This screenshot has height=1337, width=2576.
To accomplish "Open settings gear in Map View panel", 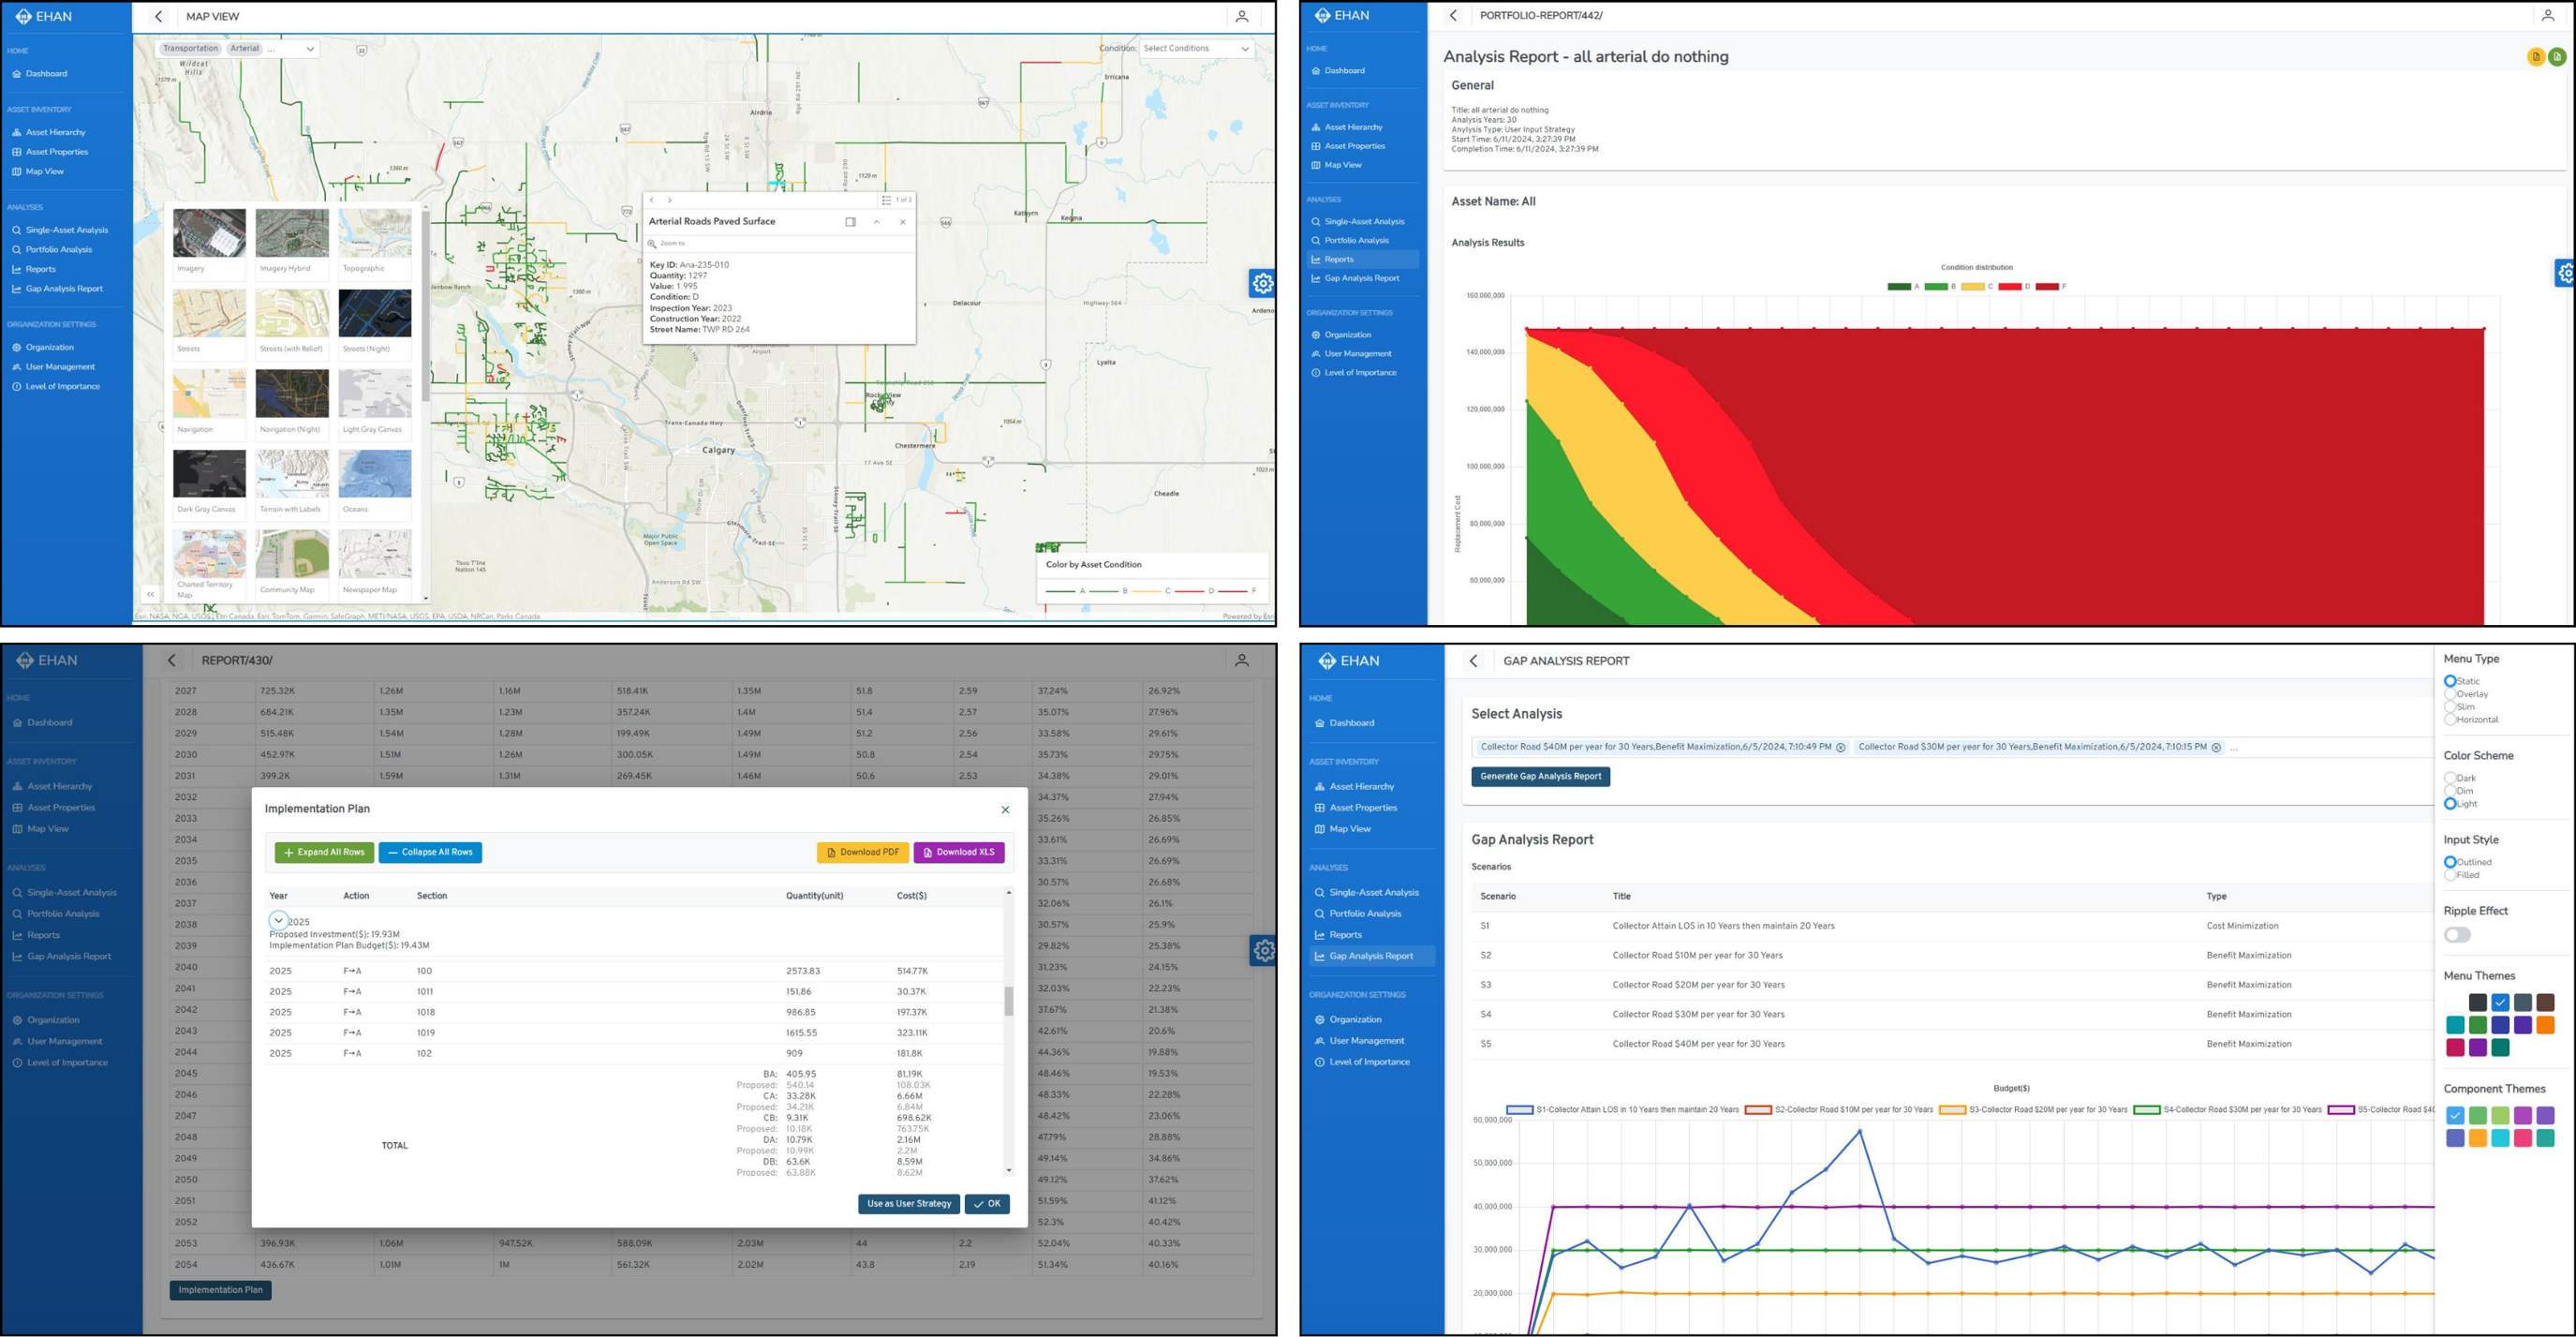I will click(1262, 283).
